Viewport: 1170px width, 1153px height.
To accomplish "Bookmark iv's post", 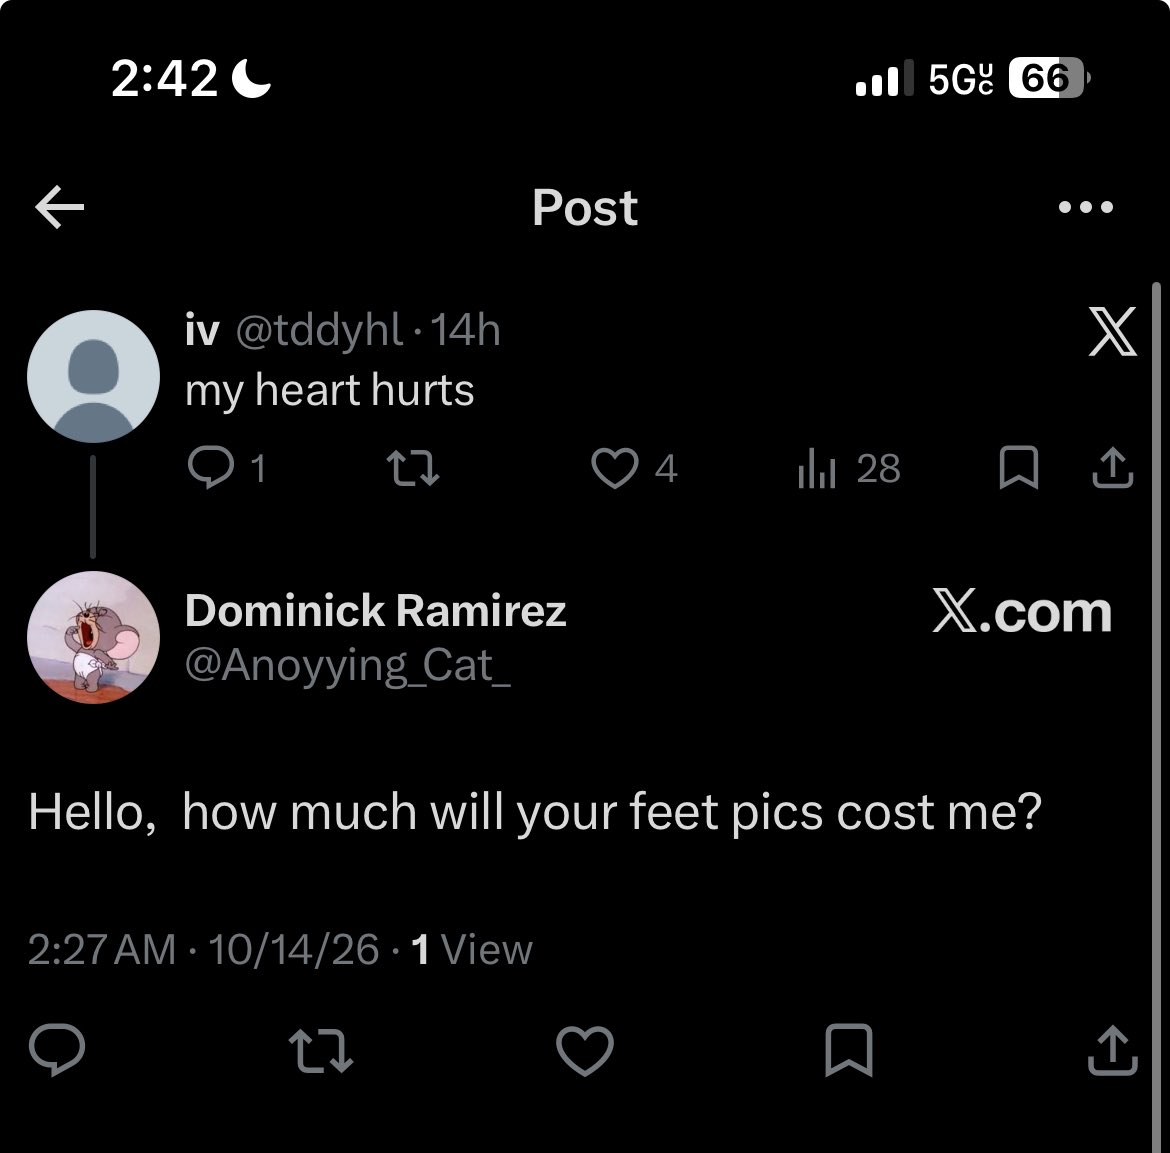I will 1019,468.
